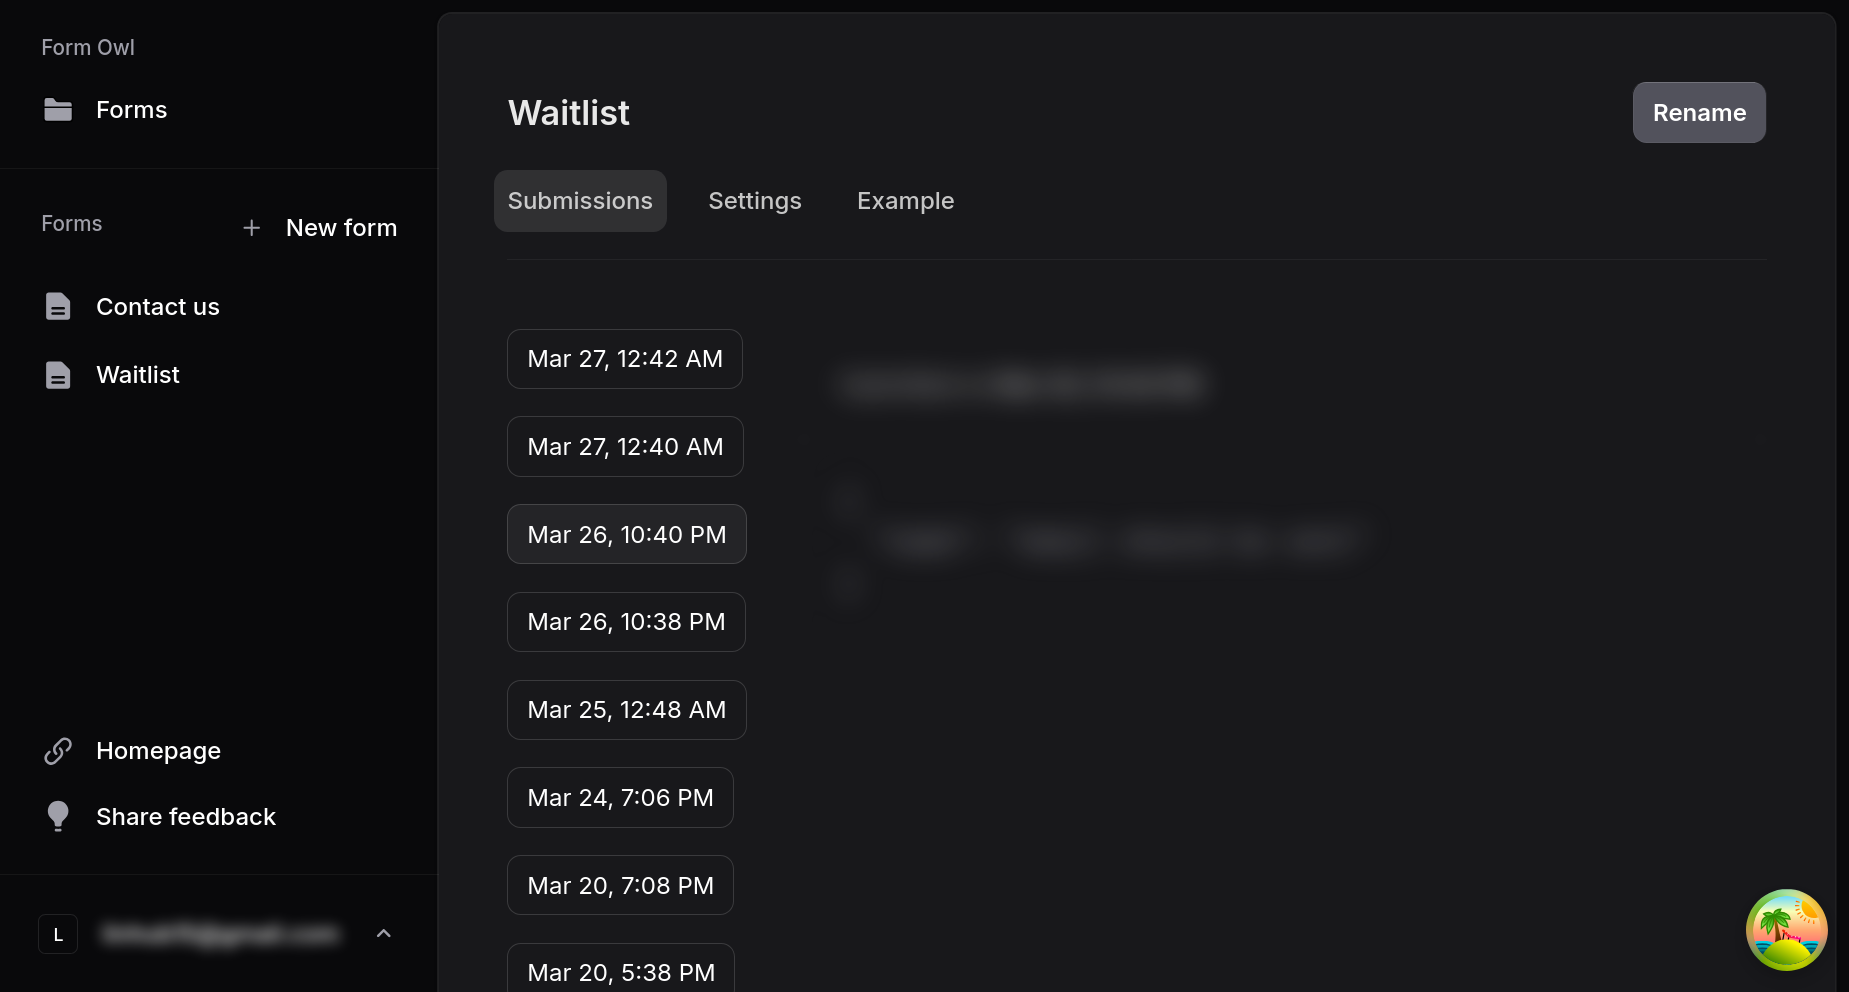The width and height of the screenshot is (1849, 992).
Task: Switch to the Example tab
Action: [905, 201]
